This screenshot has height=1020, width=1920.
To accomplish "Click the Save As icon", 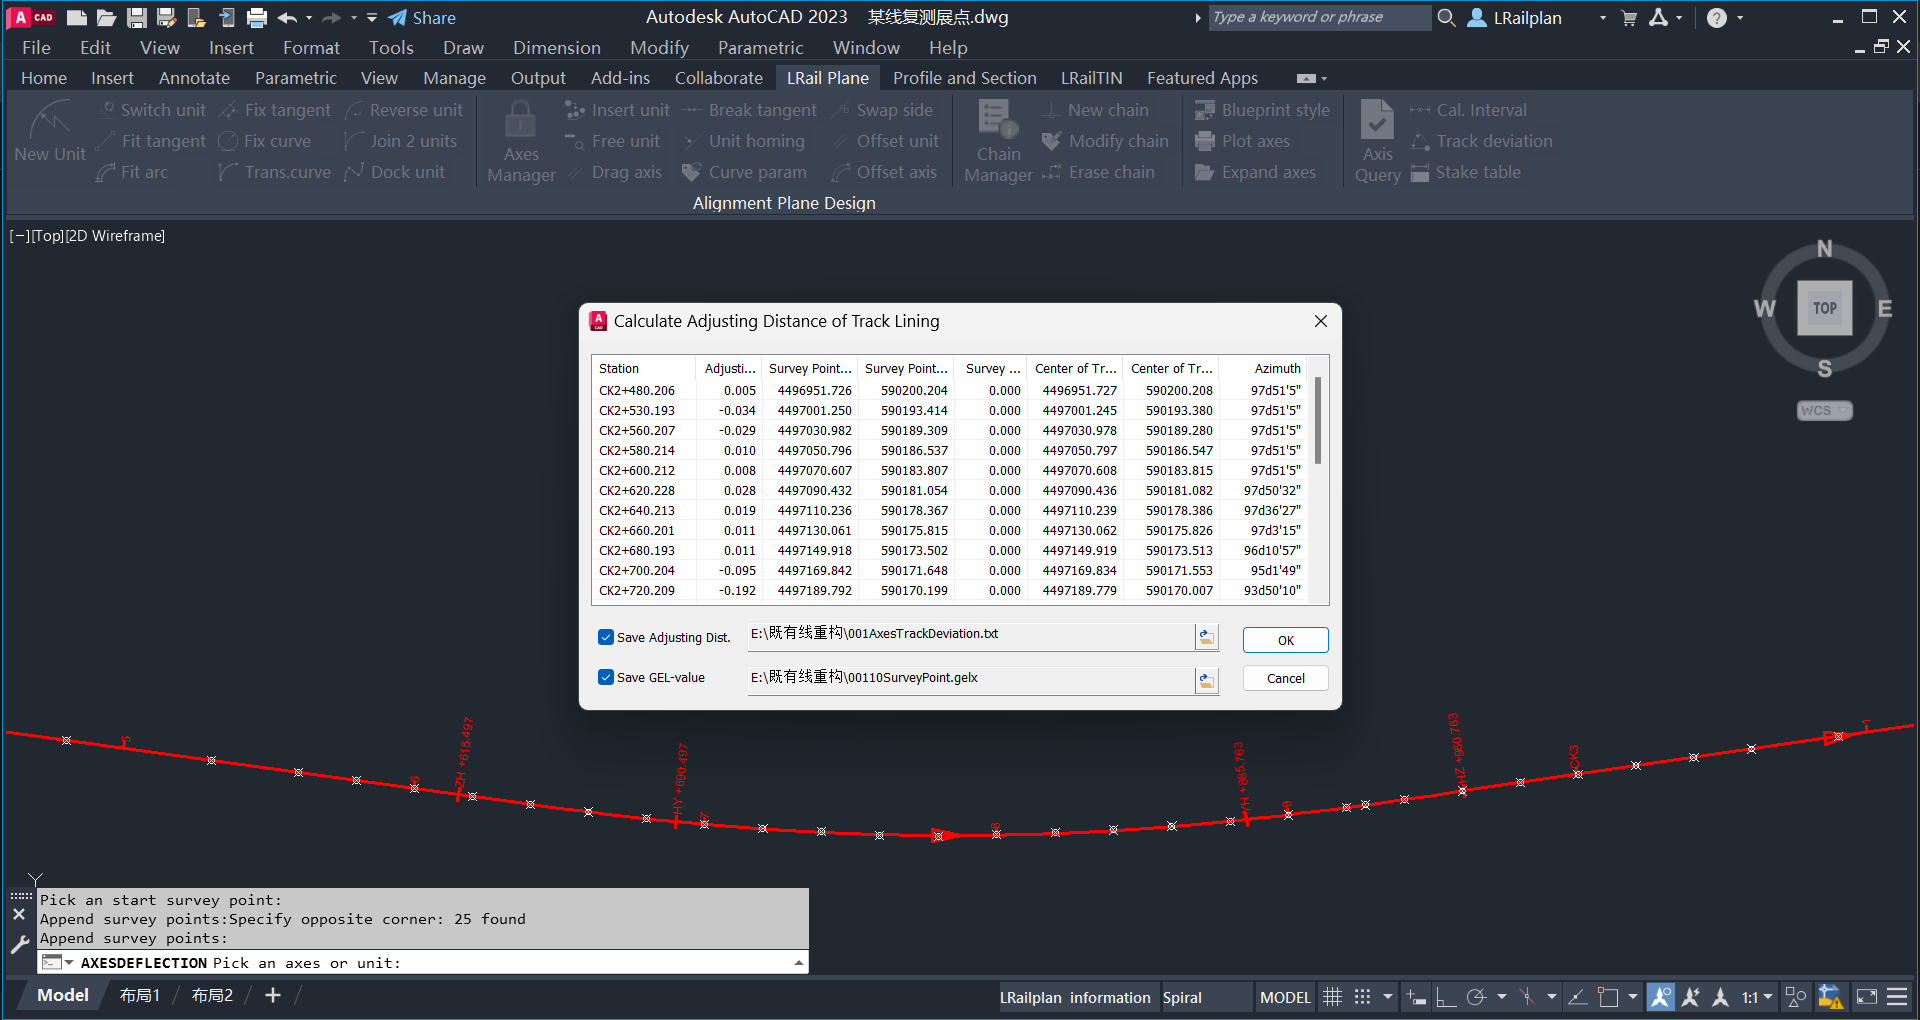I will (167, 18).
